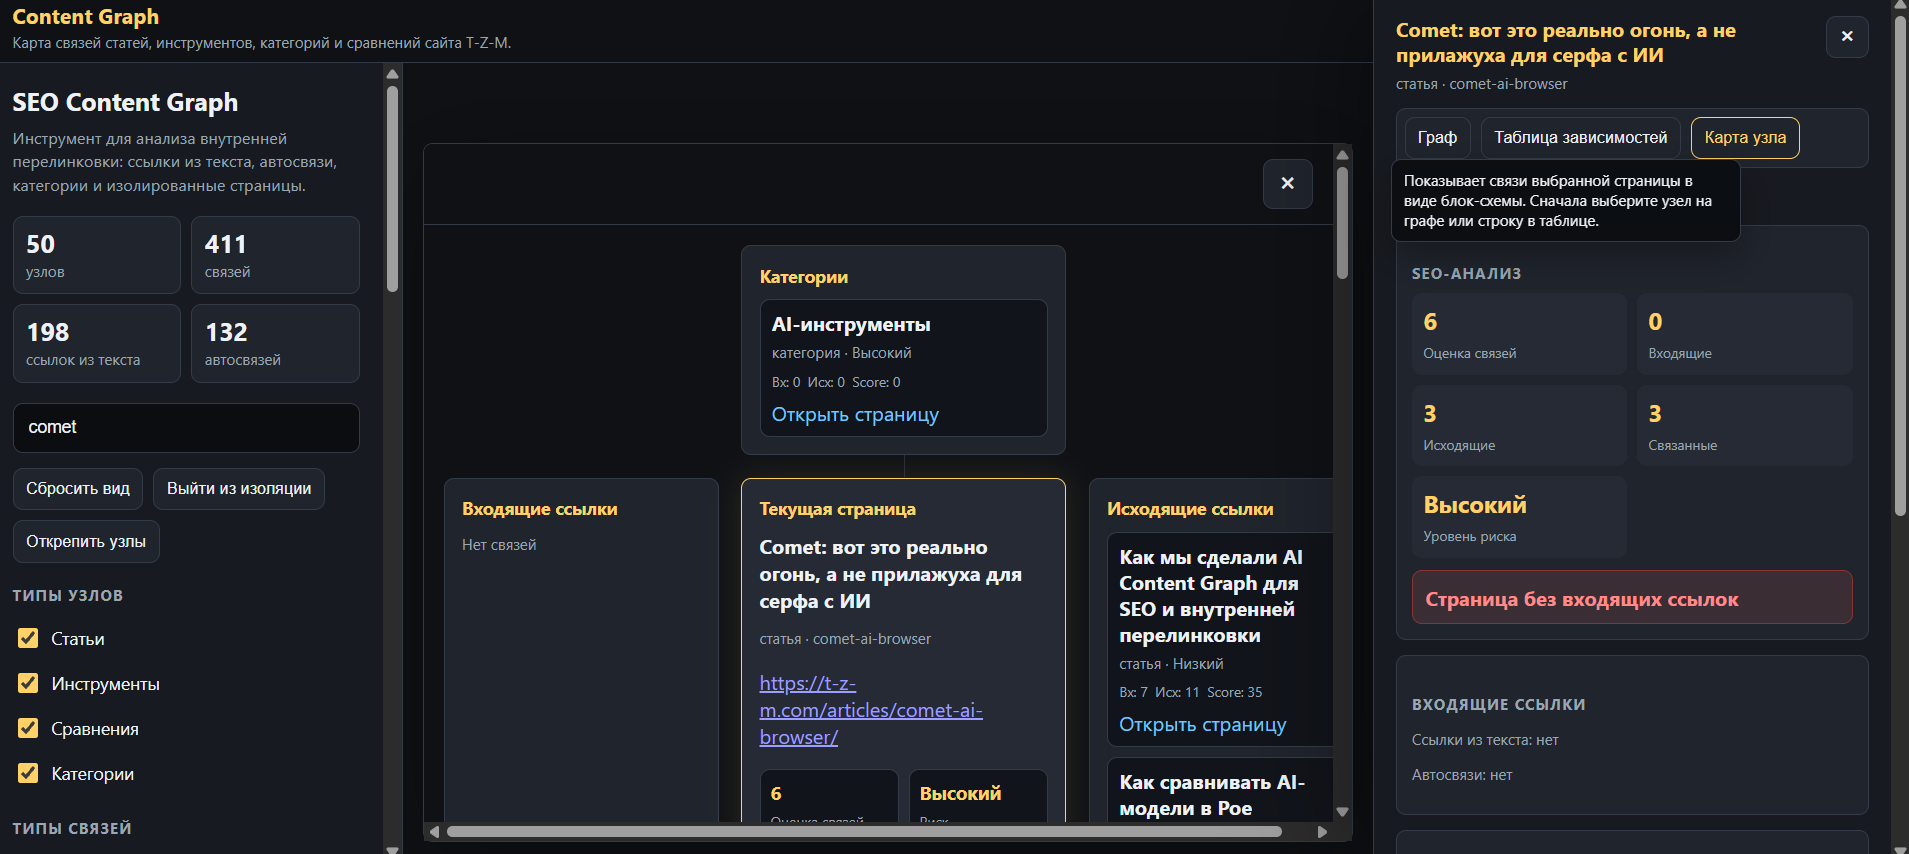Image resolution: width=1909 pixels, height=854 pixels.
Task: Click the modal horizontal scrollbar left arrow
Action: 434,832
